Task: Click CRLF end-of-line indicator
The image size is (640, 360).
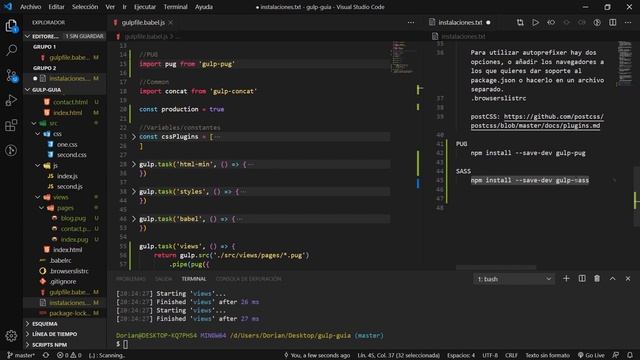Action: (511, 355)
